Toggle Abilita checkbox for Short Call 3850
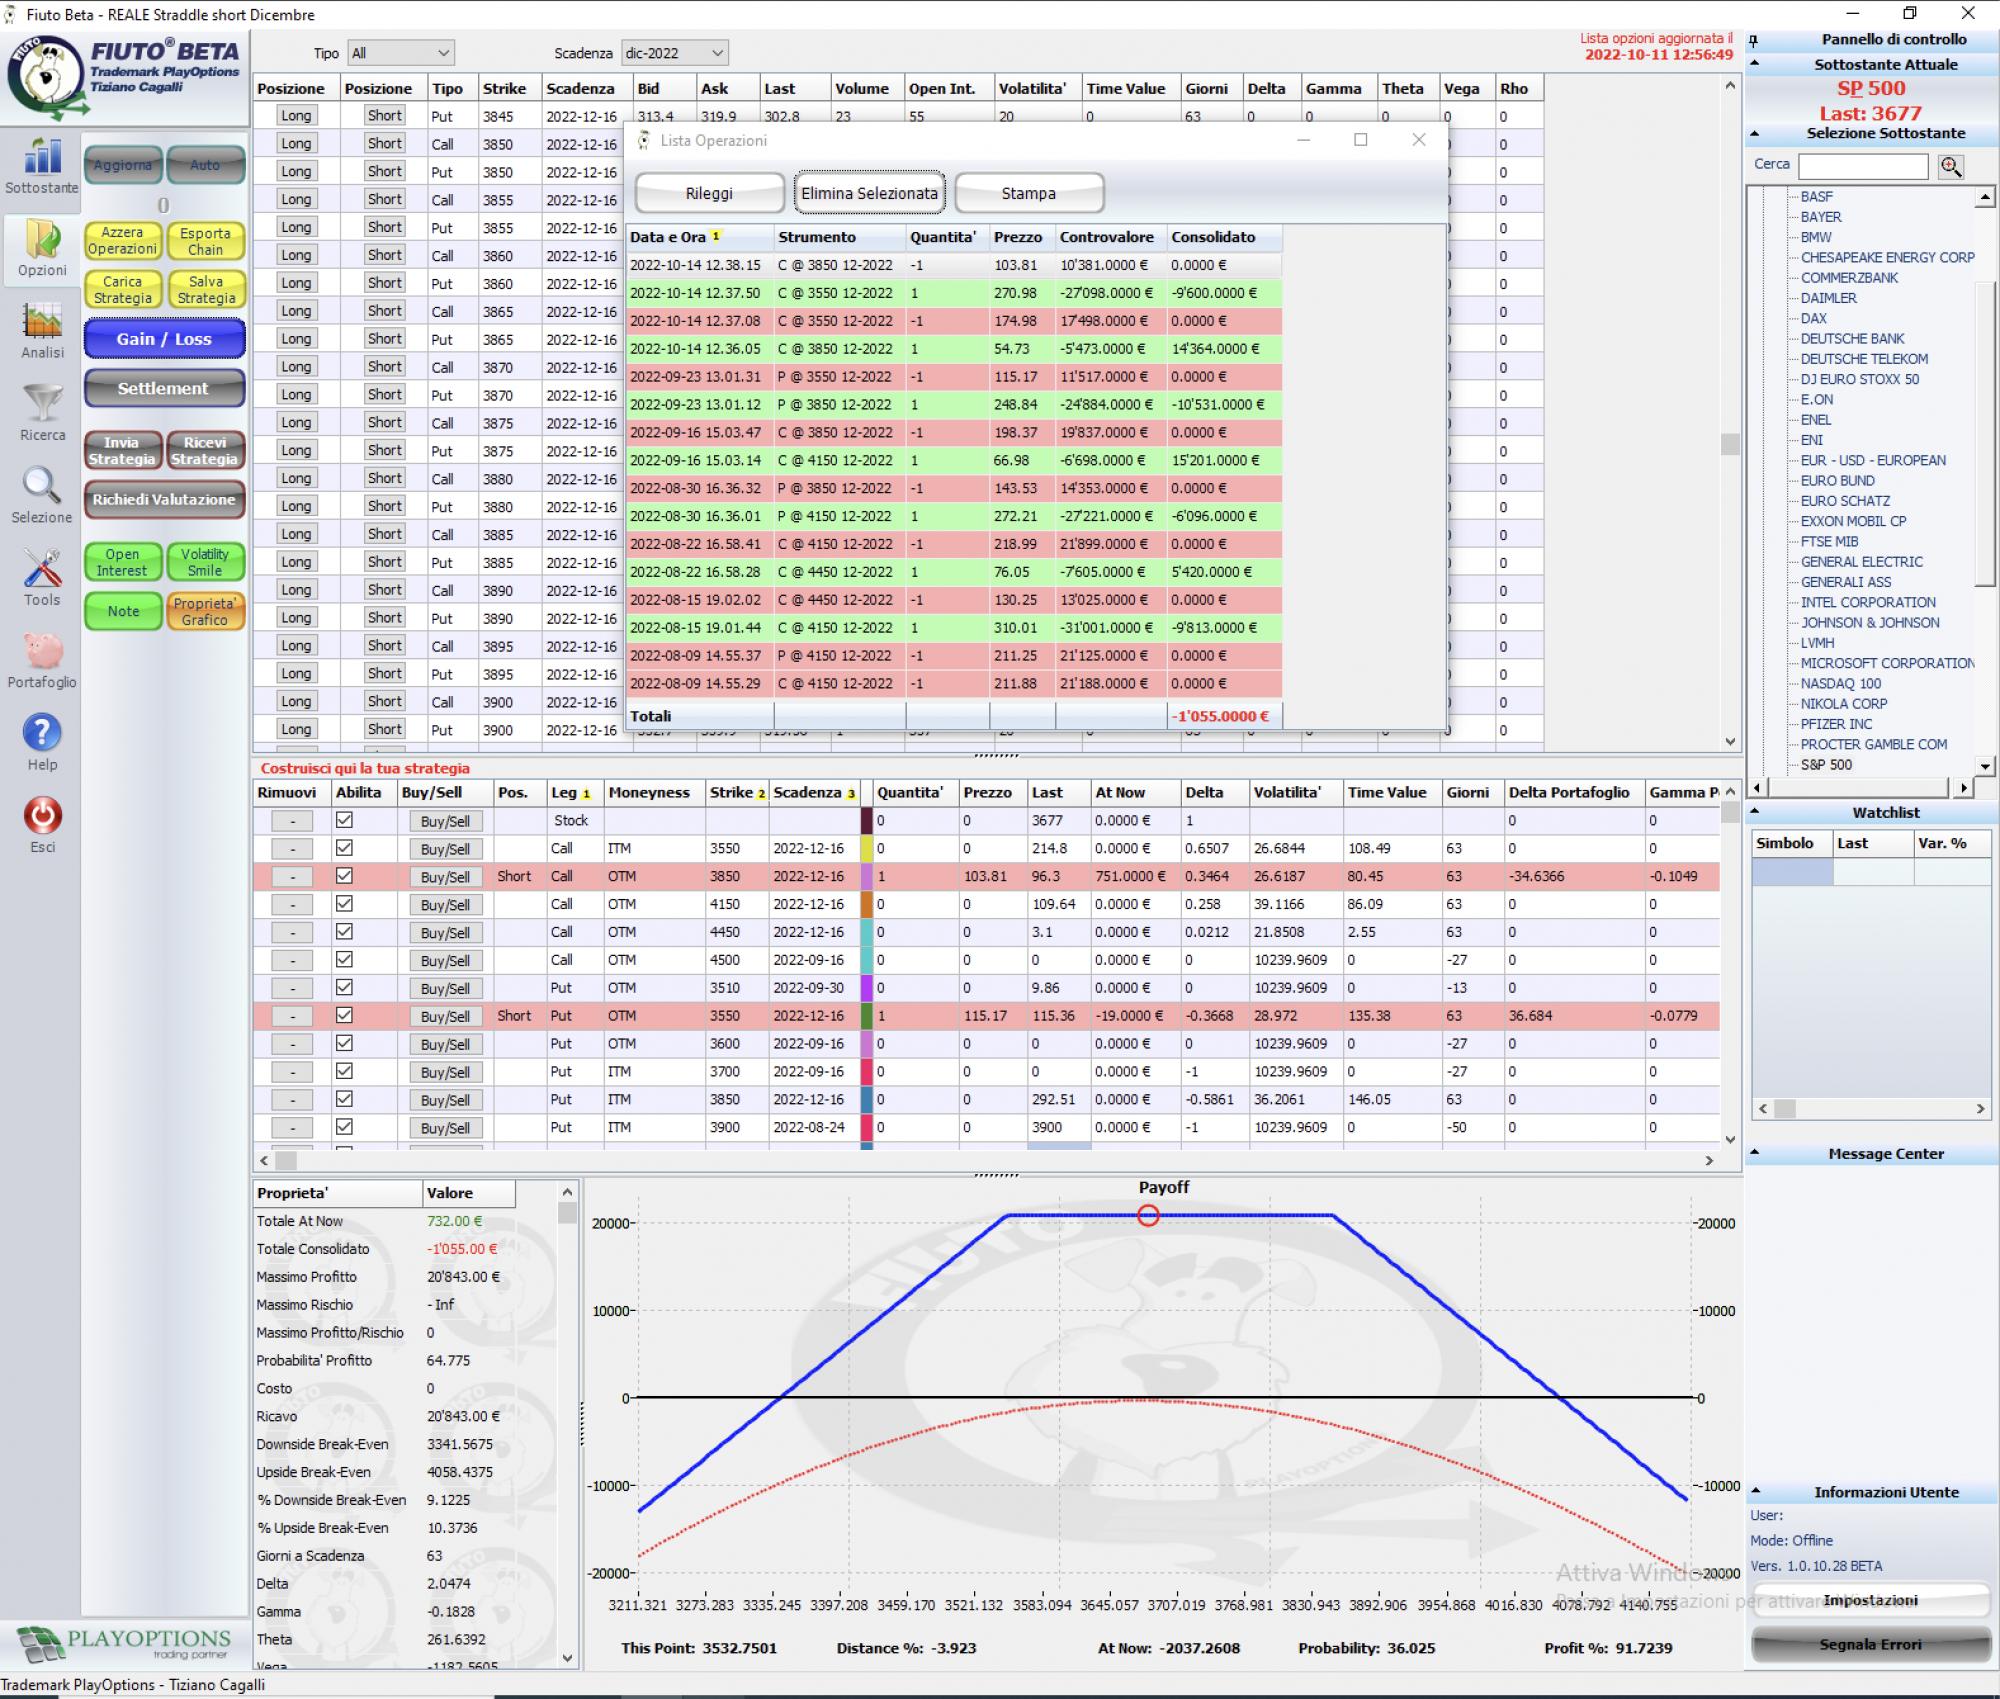This screenshot has width=2000, height=1699. tap(344, 876)
